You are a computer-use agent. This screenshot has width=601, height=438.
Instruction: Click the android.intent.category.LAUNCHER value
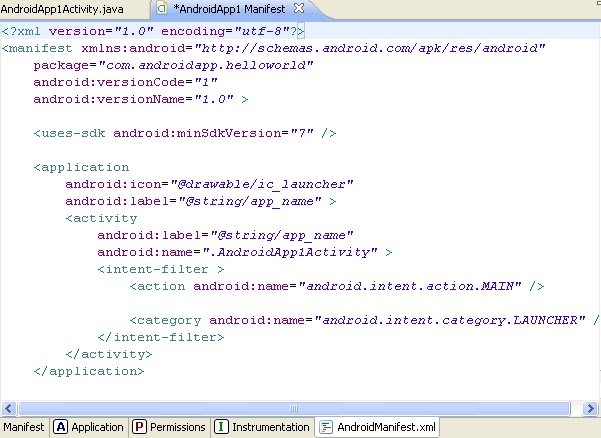pos(450,320)
